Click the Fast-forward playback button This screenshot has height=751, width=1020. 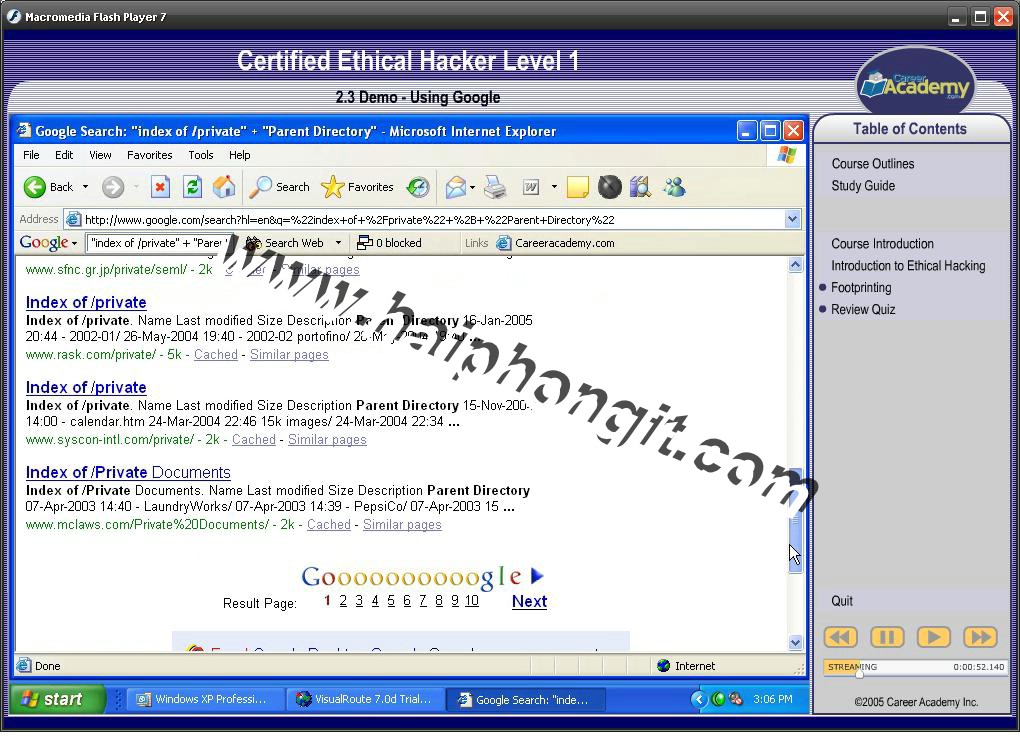pyautogui.click(x=980, y=637)
